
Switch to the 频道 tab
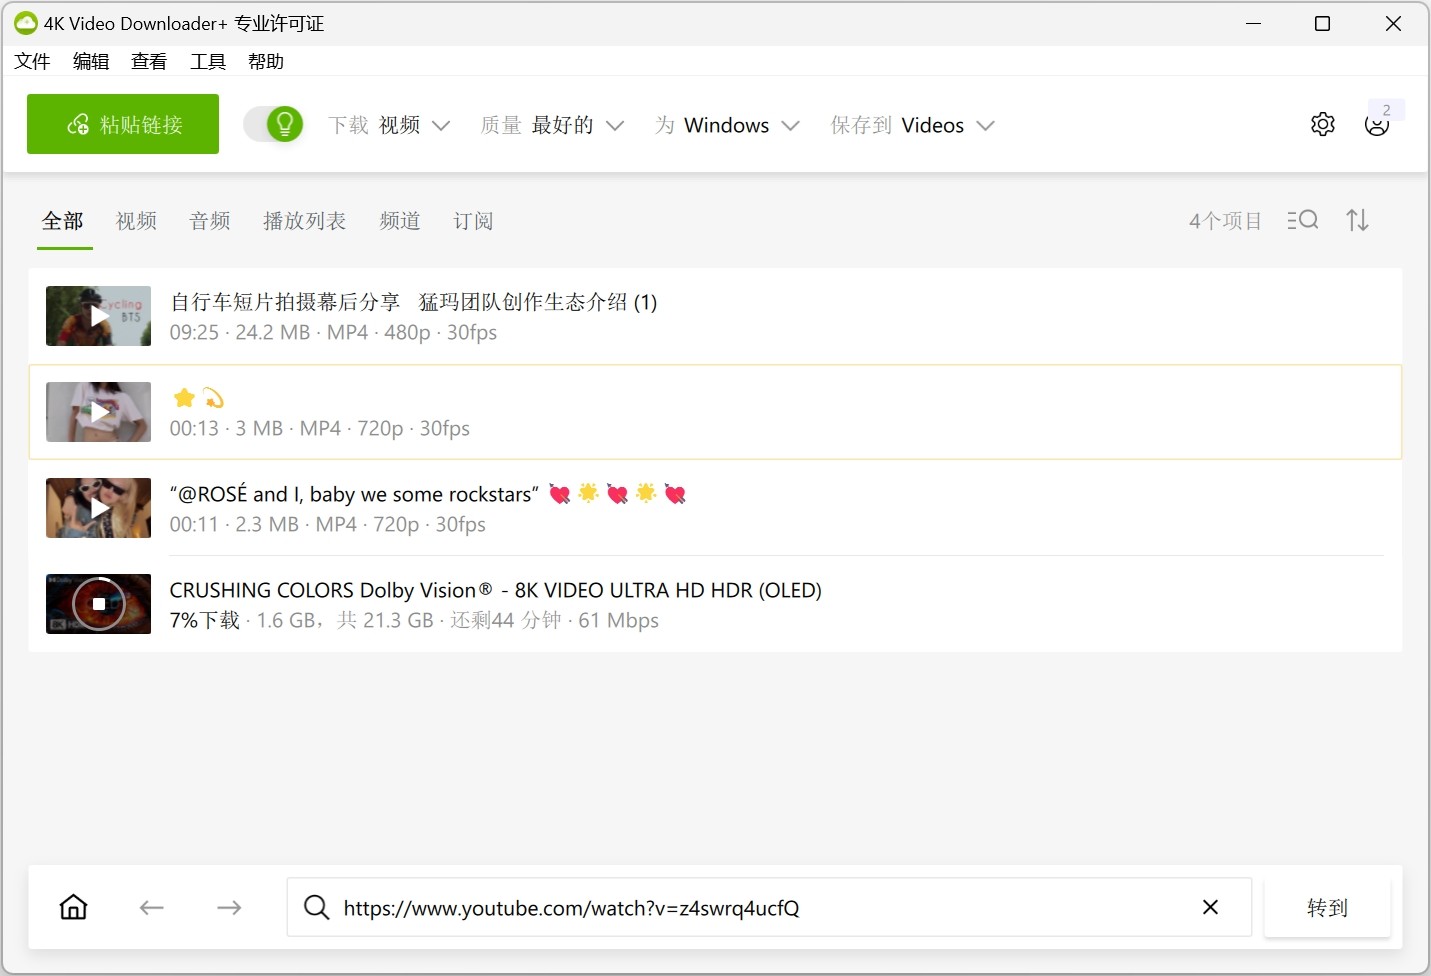click(400, 221)
